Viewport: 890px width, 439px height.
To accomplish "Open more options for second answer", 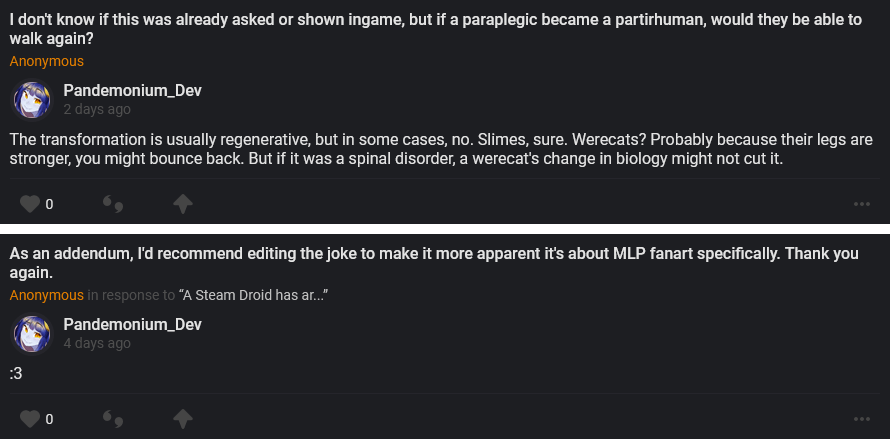I will coord(862,418).
